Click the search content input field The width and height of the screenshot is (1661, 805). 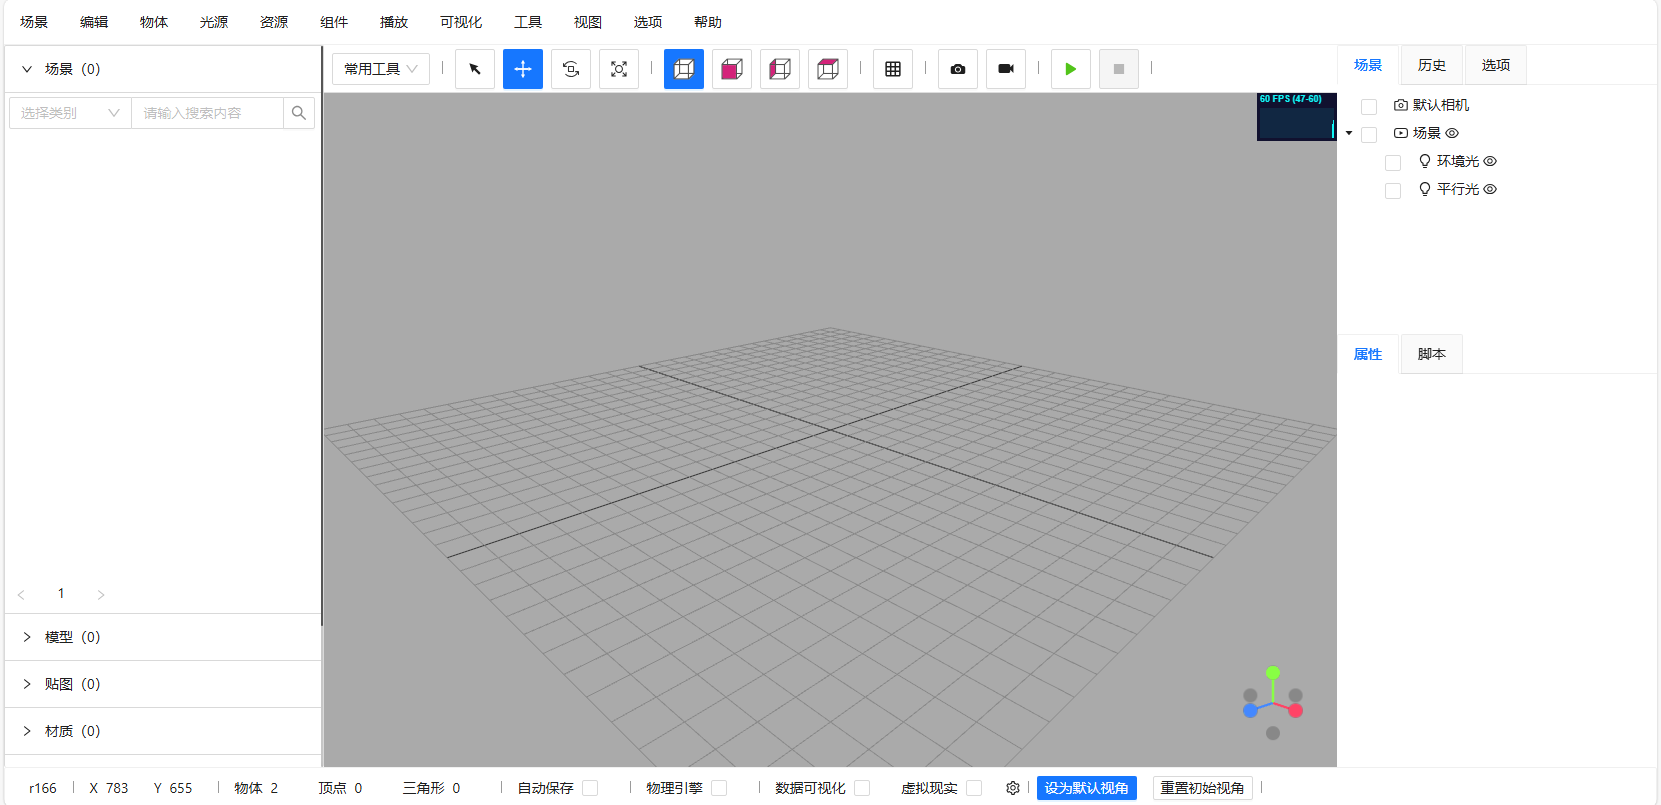click(208, 113)
